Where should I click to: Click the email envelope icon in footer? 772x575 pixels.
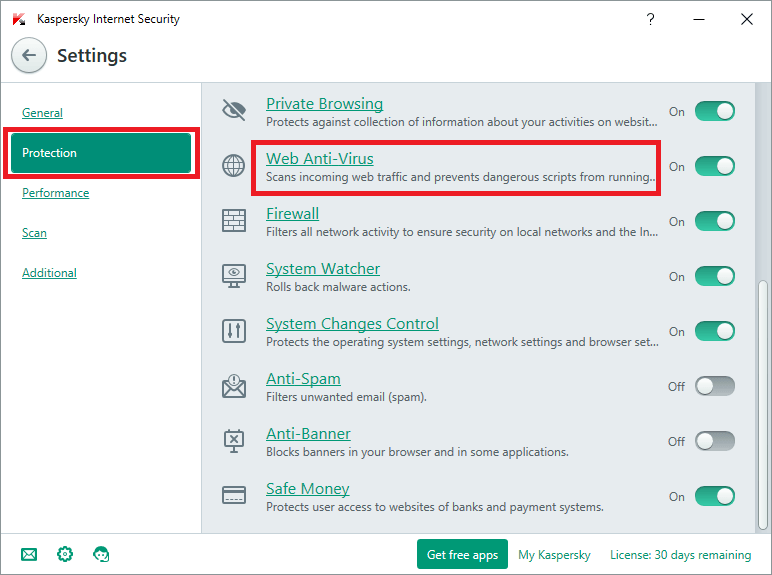(29, 554)
